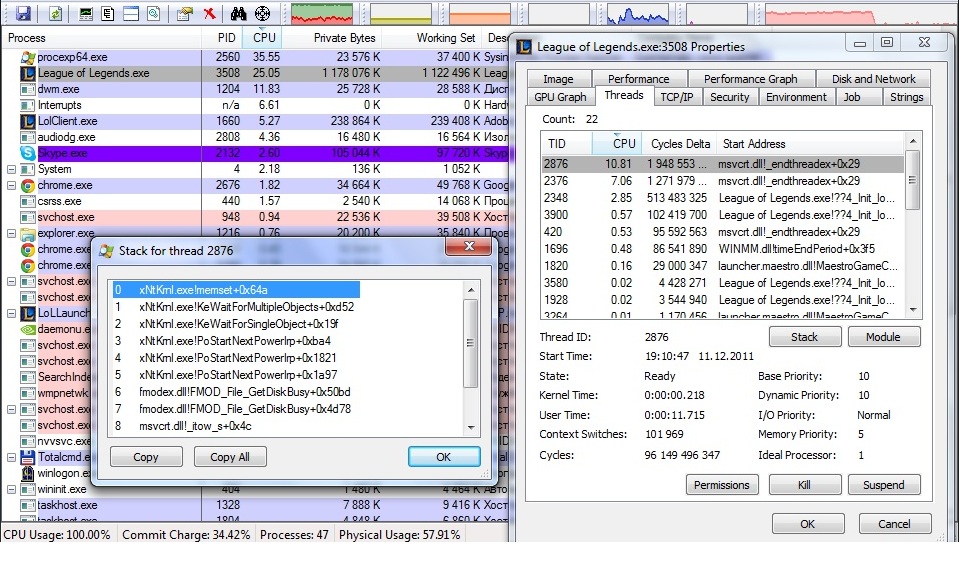Viewport: 967px width, 584px height.
Task: Click the crosshair Find Window target icon
Action: tap(262, 14)
